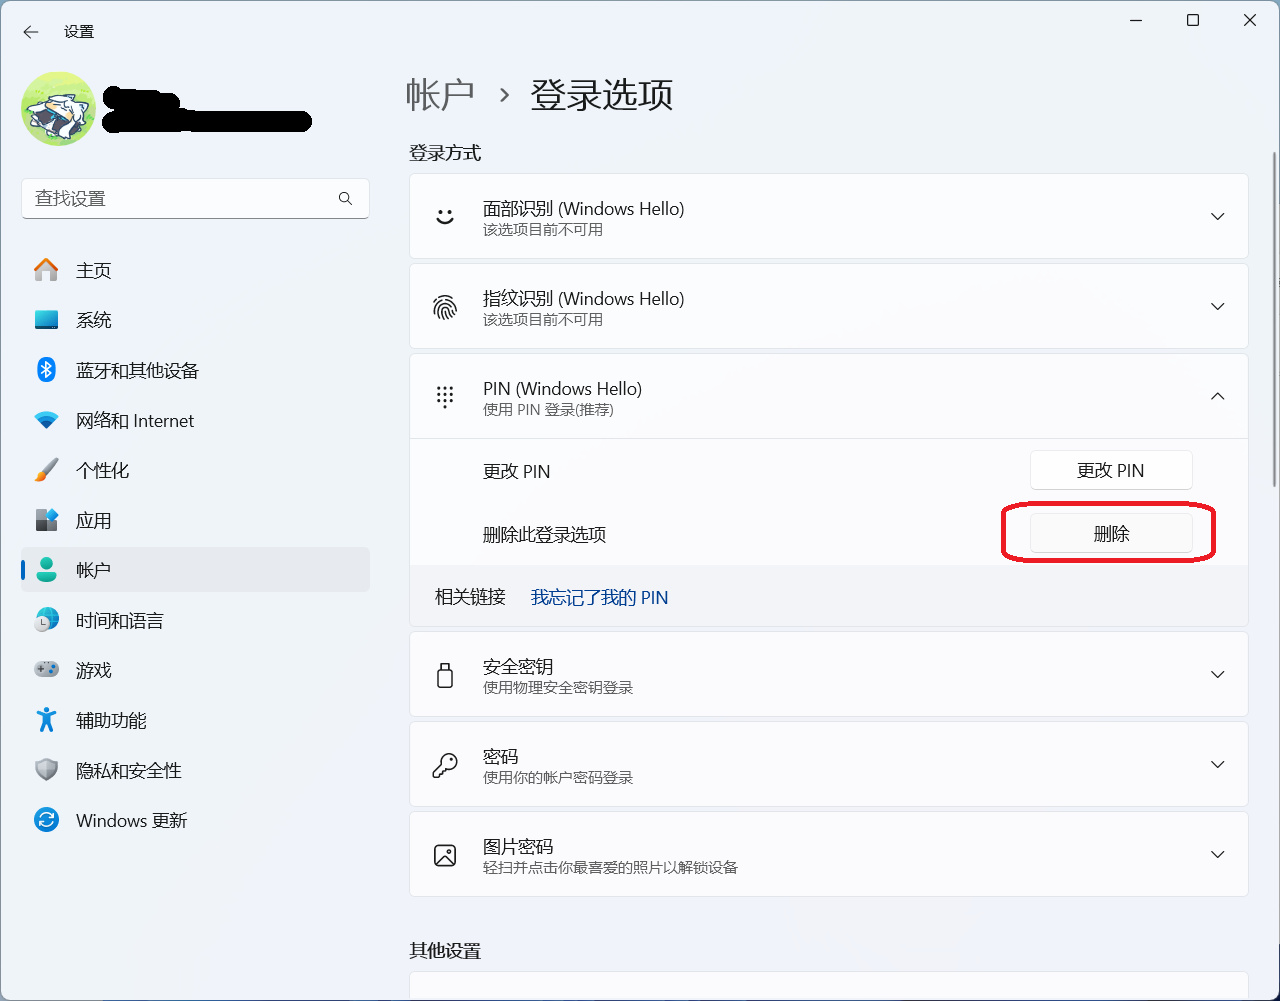Expand the 安全密钥 section chevron
This screenshot has width=1280, height=1001.
[1218, 674]
